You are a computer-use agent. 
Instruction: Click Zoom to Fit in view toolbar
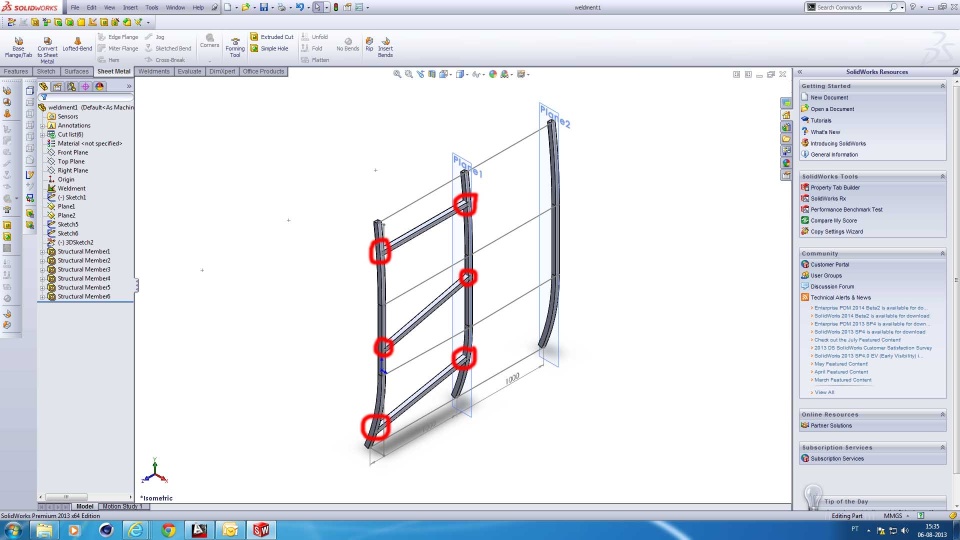click(397, 74)
